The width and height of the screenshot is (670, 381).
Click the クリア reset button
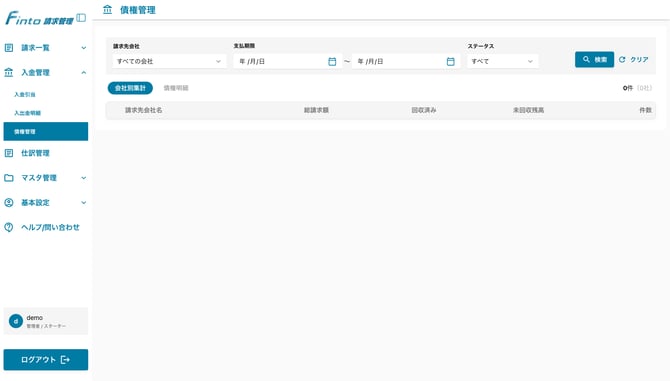(x=634, y=60)
